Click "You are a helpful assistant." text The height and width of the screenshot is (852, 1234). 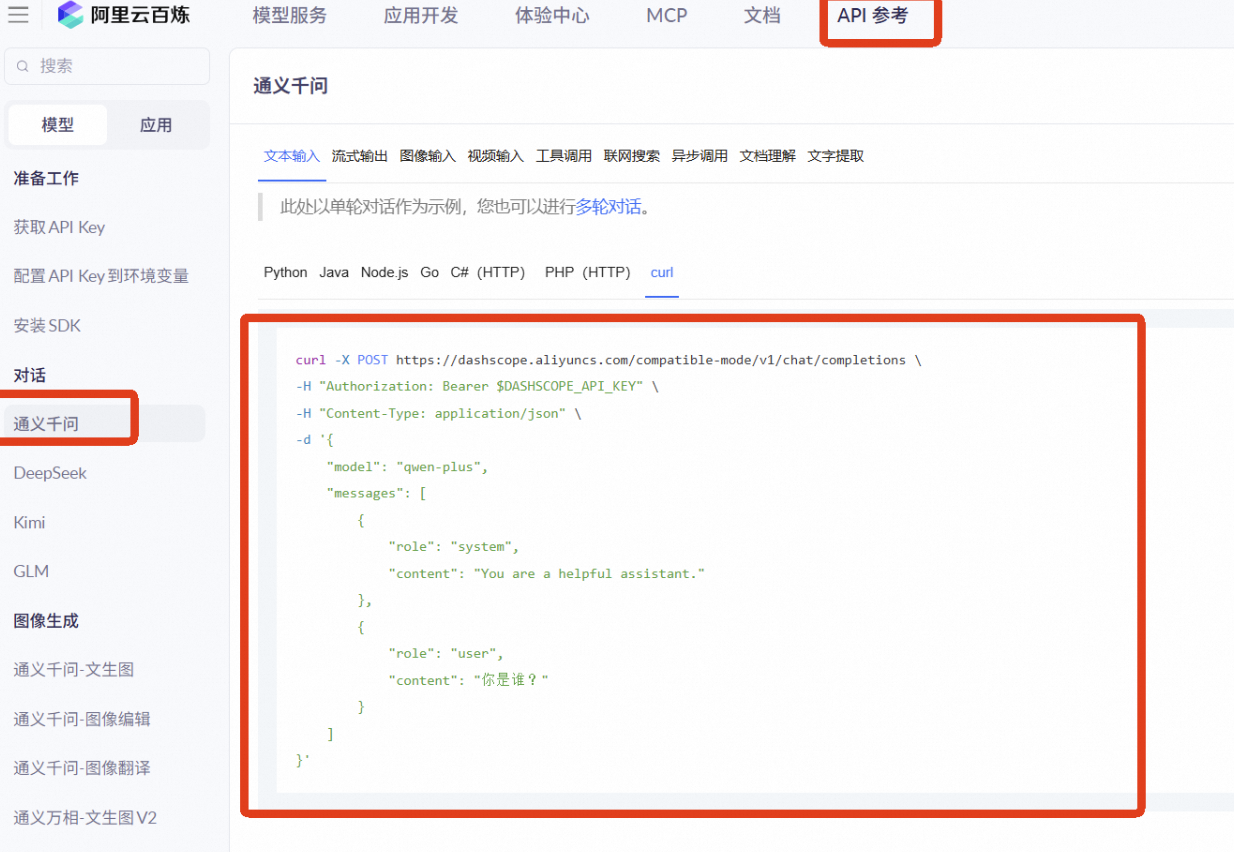[590, 574]
